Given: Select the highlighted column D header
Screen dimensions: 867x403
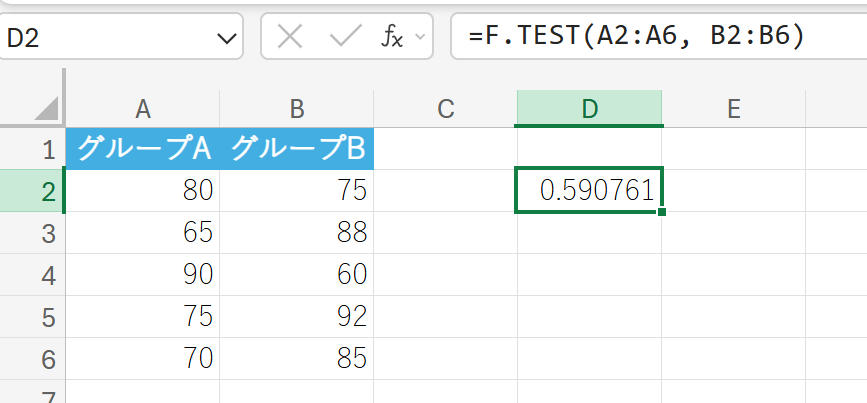Looking at the screenshot, I should (589, 109).
